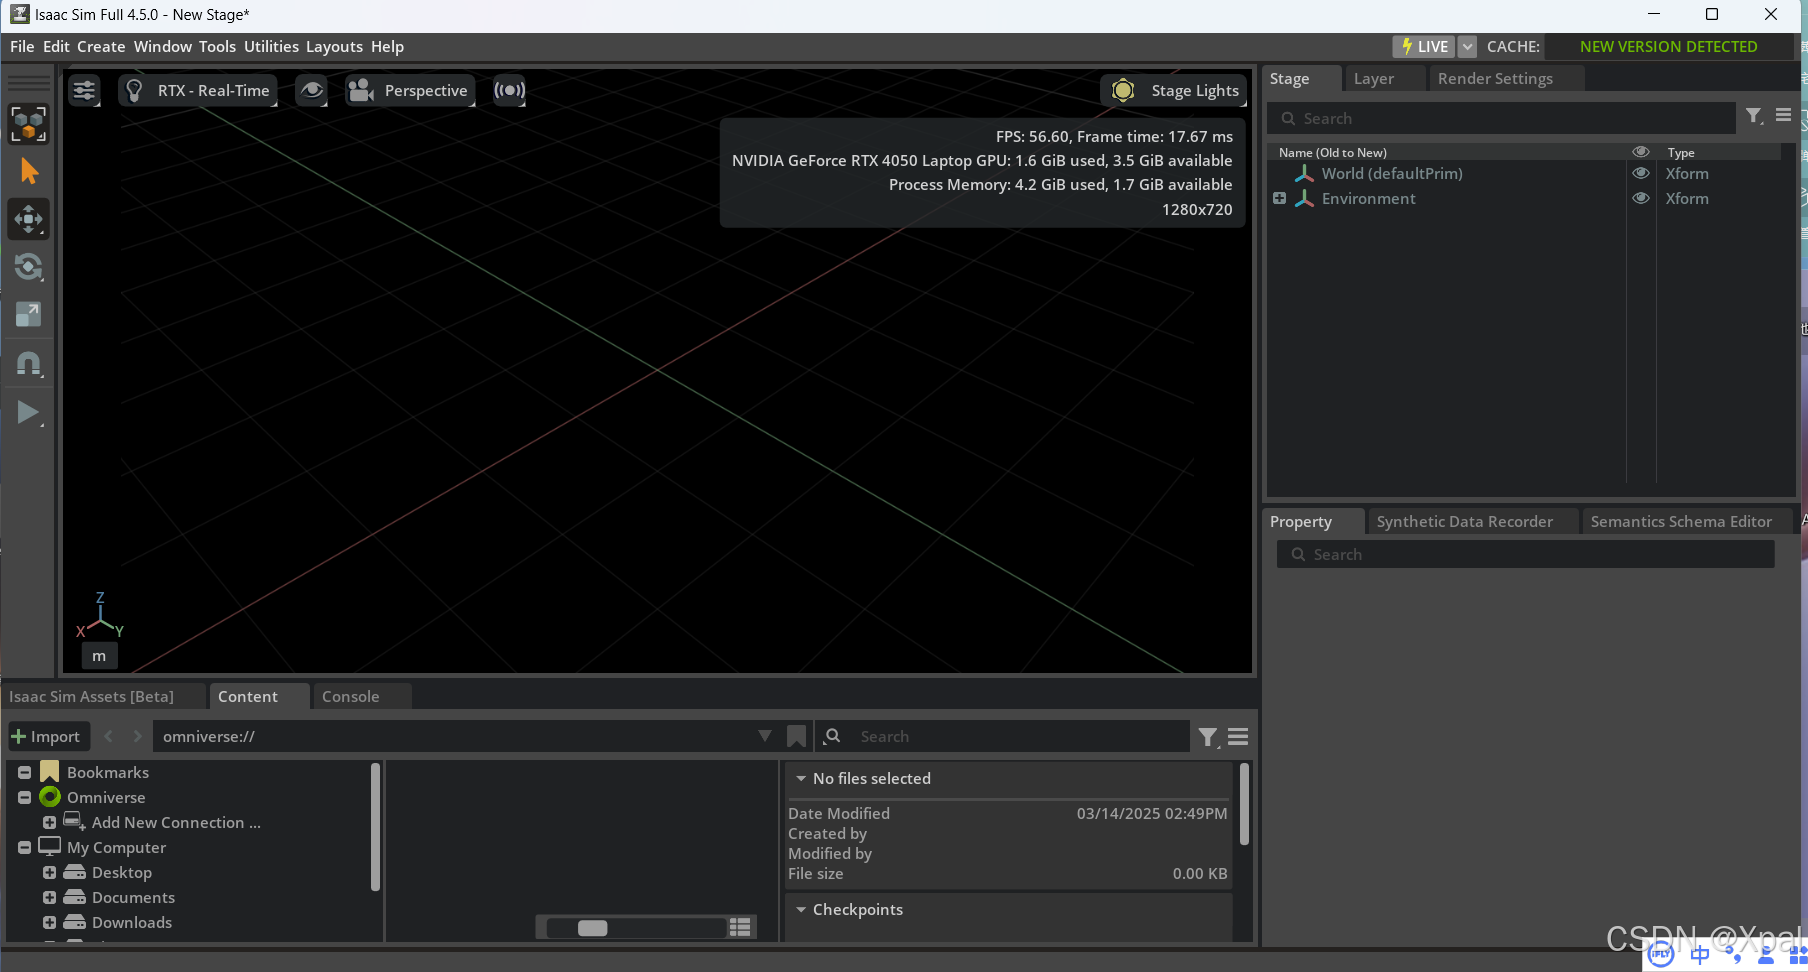
Task: Open the Help menu
Action: coord(387,46)
